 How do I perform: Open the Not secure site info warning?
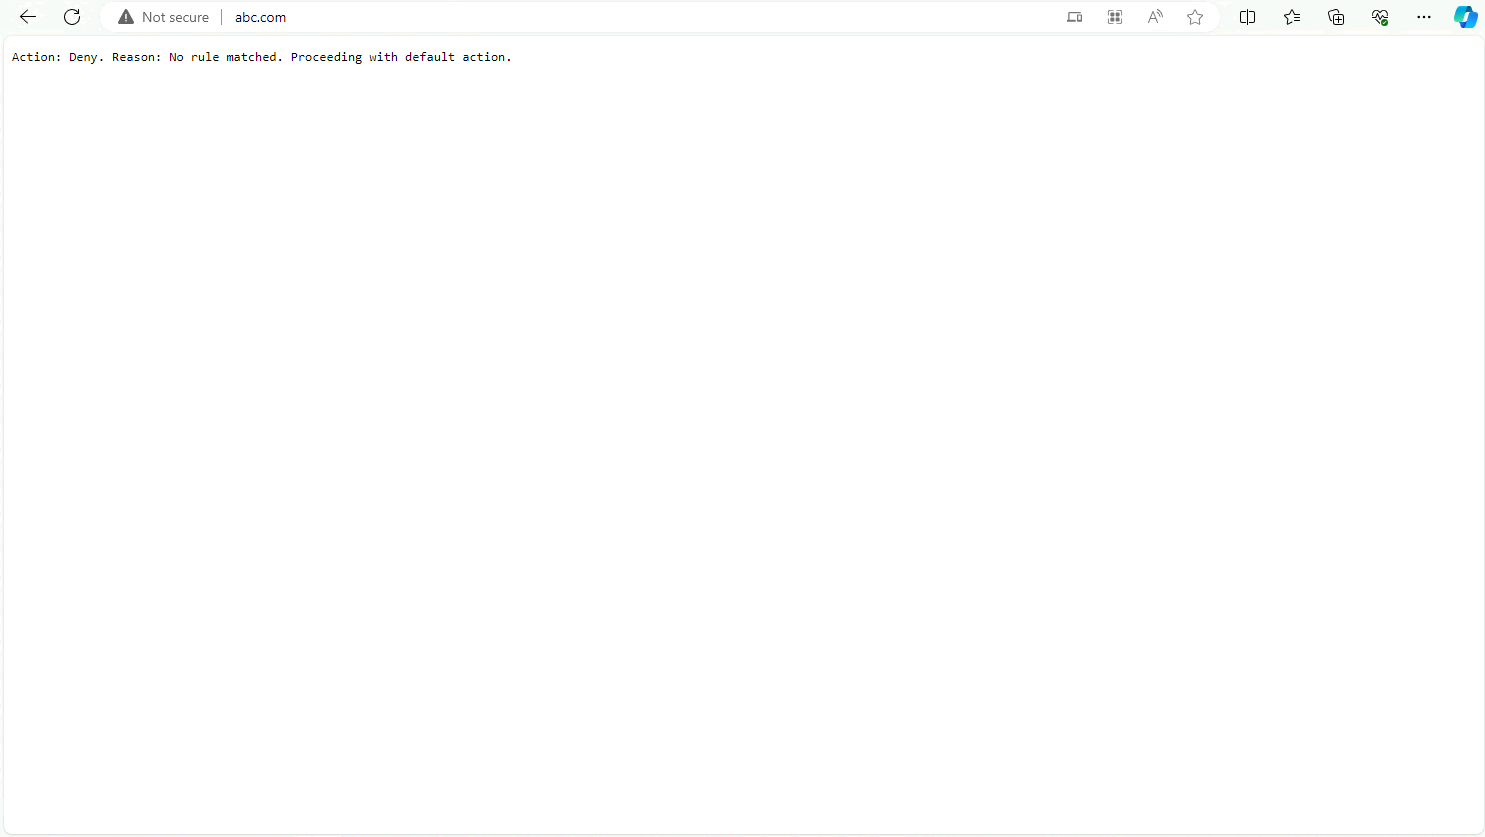(164, 17)
